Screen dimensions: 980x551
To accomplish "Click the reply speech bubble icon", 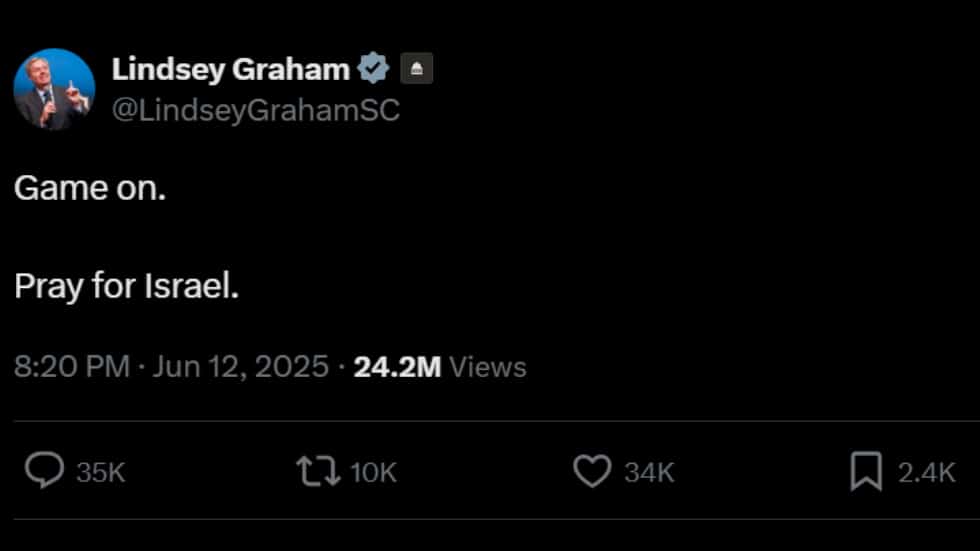I will pos(44,471).
